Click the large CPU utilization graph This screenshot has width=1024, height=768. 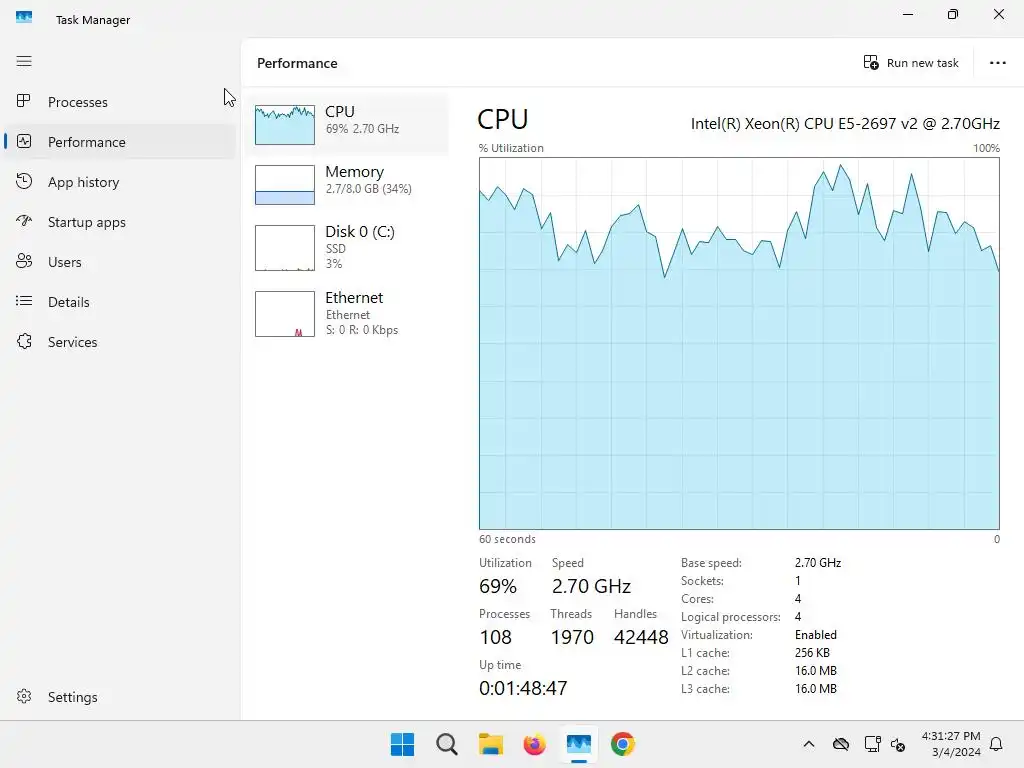coord(739,344)
